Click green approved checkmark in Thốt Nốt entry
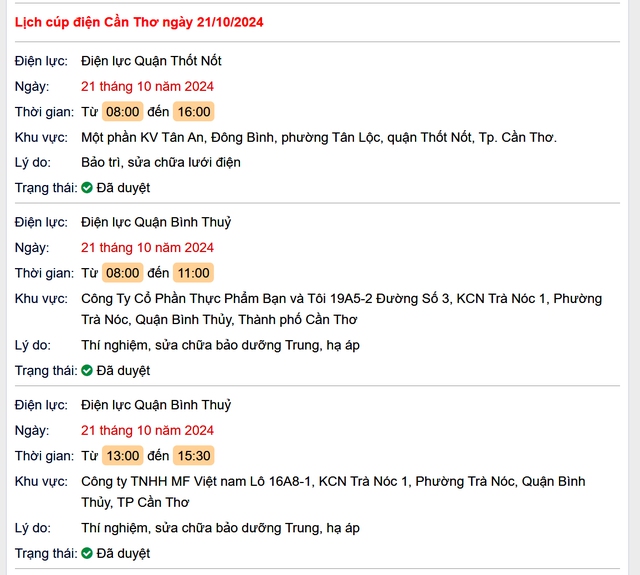The width and height of the screenshot is (640, 575). click(87, 188)
